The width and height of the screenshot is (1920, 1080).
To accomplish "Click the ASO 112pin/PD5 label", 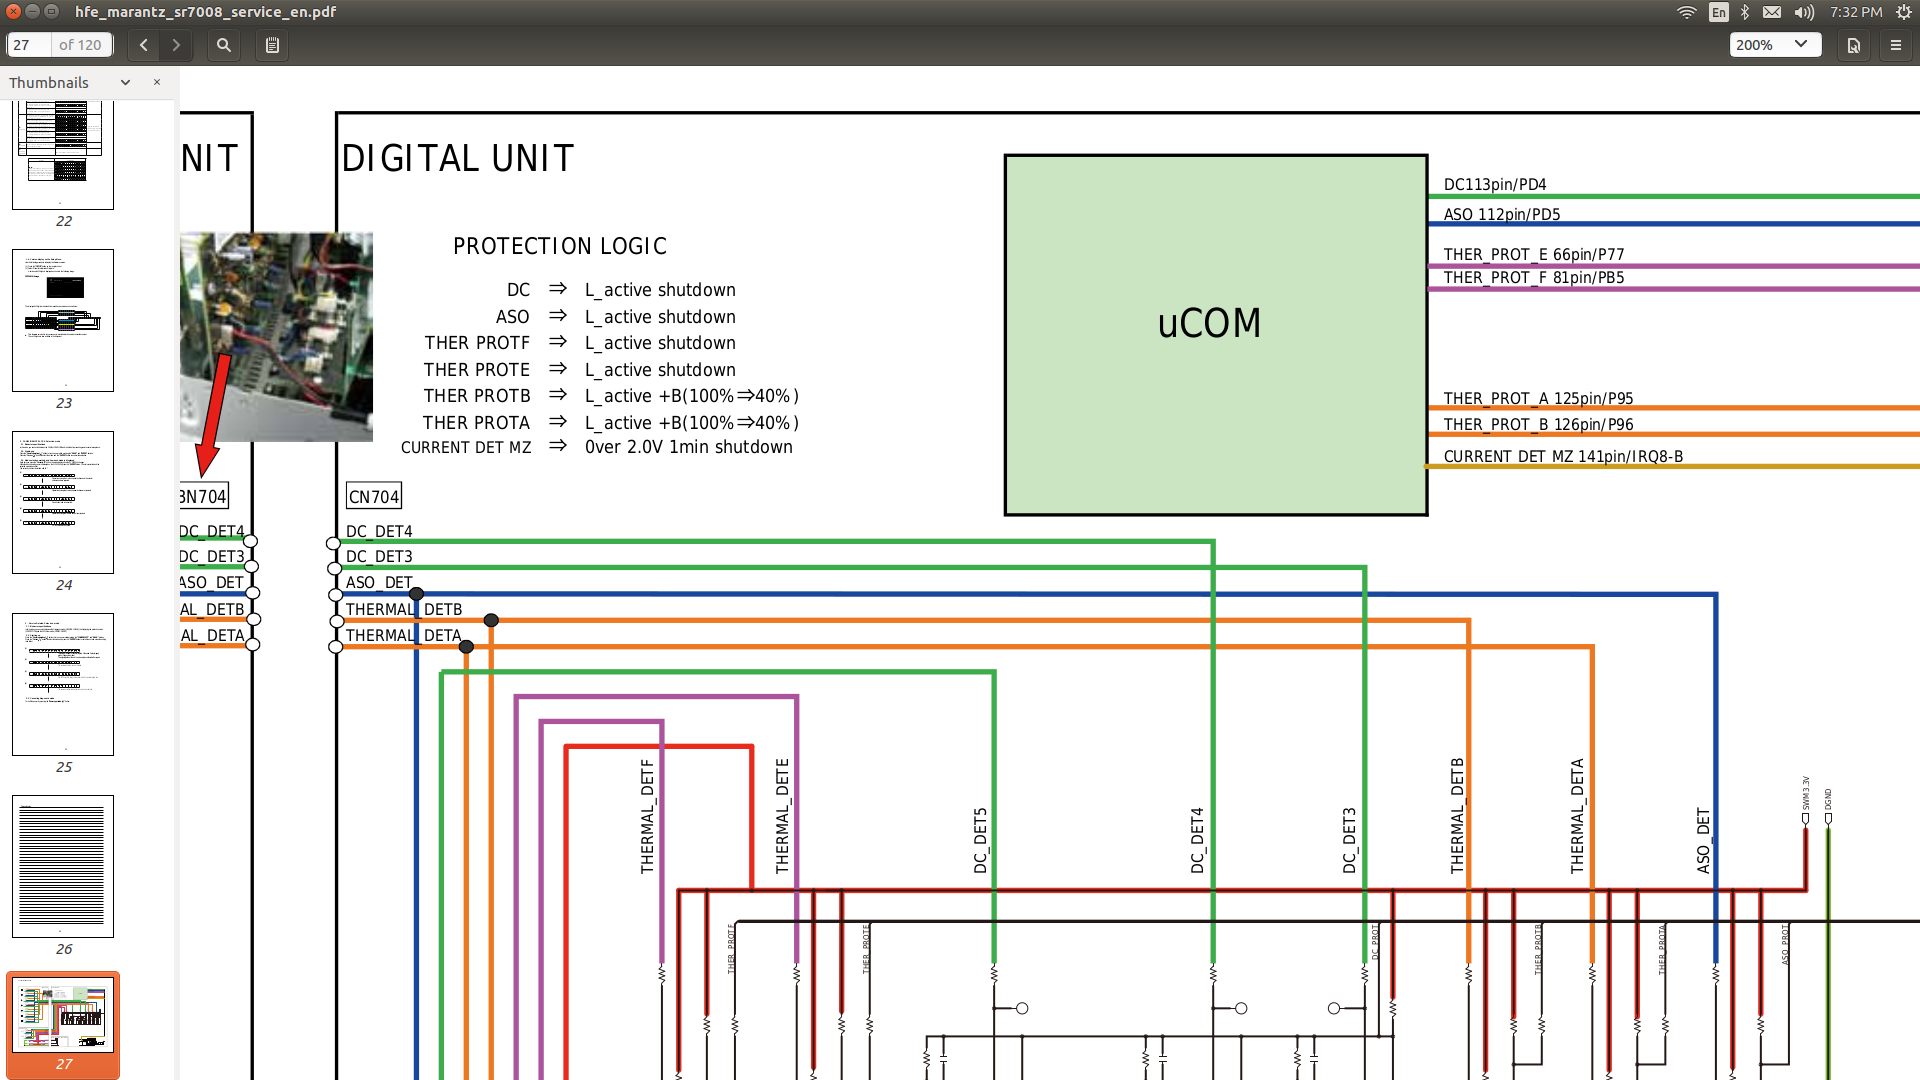I will click(x=1502, y=214).
